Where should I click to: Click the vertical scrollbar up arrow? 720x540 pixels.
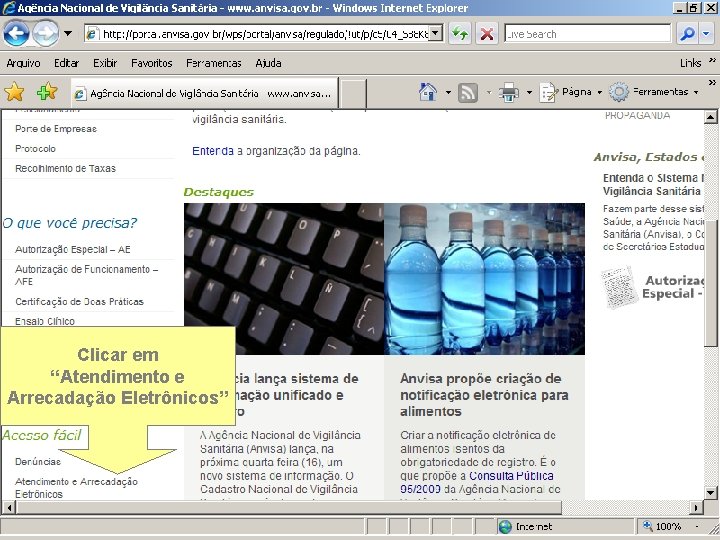pyautogui.click(x=710, y=117)
